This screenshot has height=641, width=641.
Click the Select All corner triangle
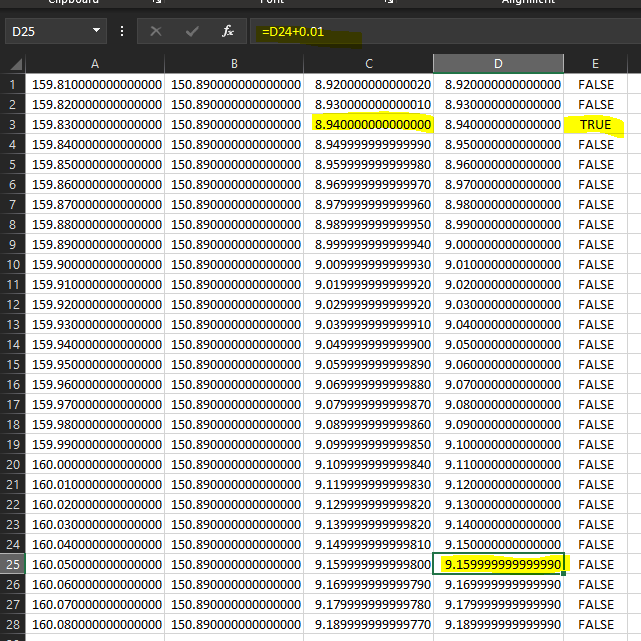[16, 64]
